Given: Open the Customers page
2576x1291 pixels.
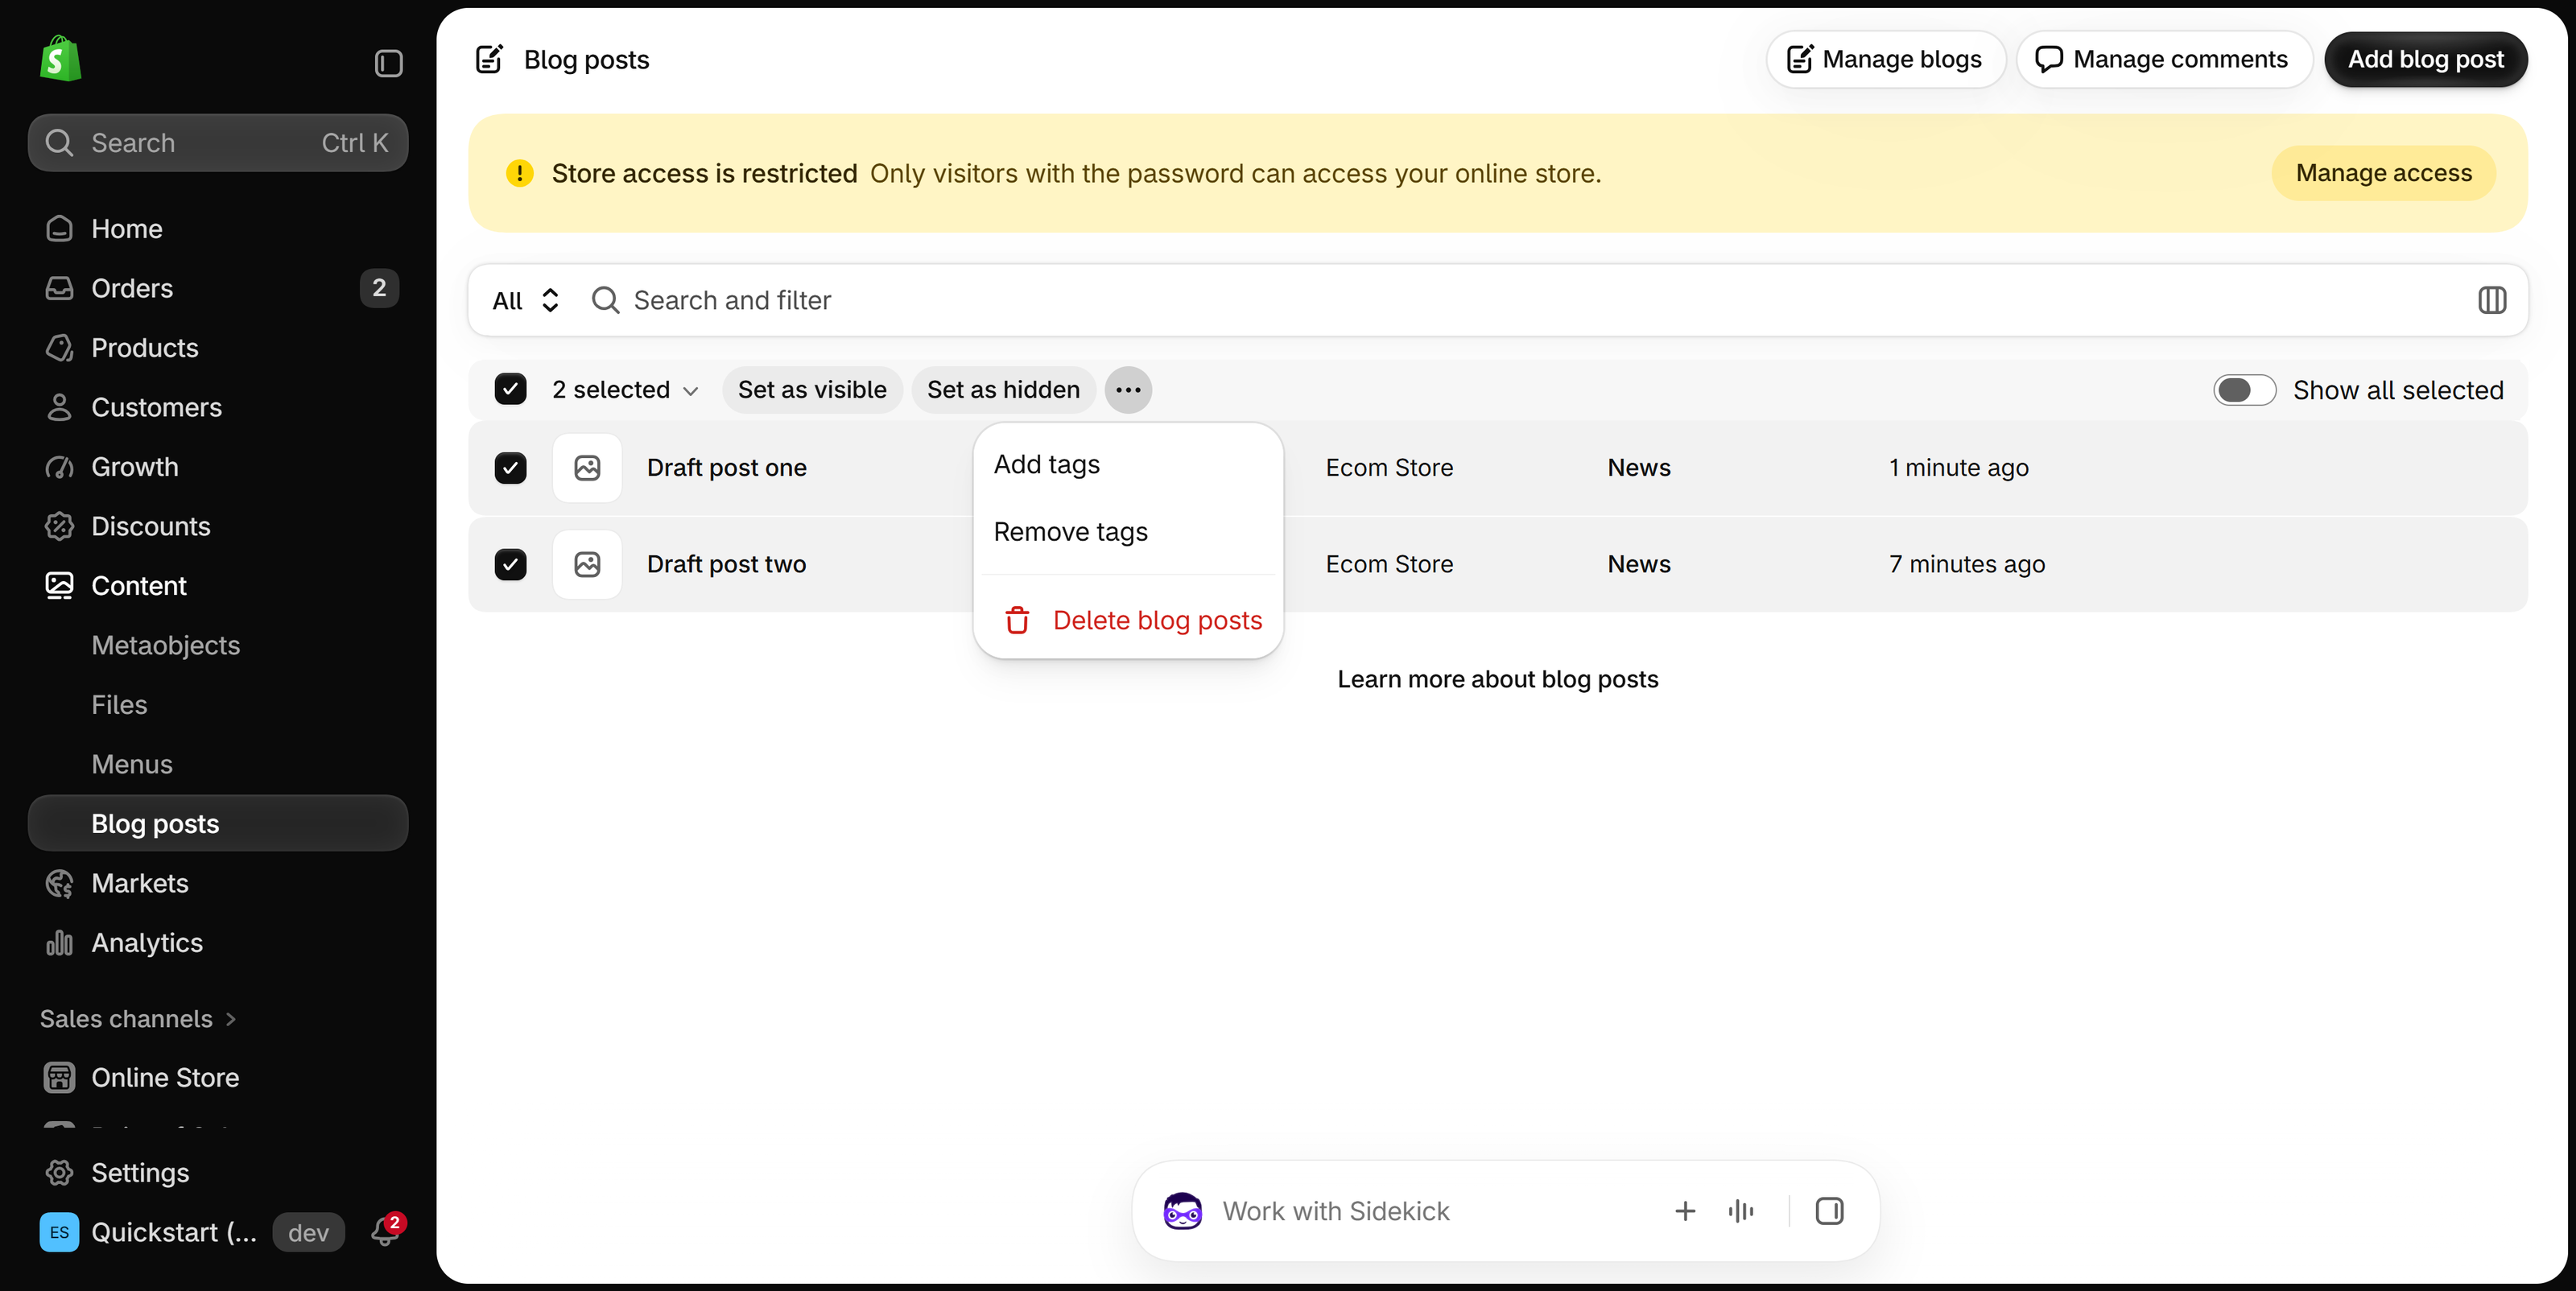Looking at the screenshot, I should pyautogui.click(x=218, y=407).
